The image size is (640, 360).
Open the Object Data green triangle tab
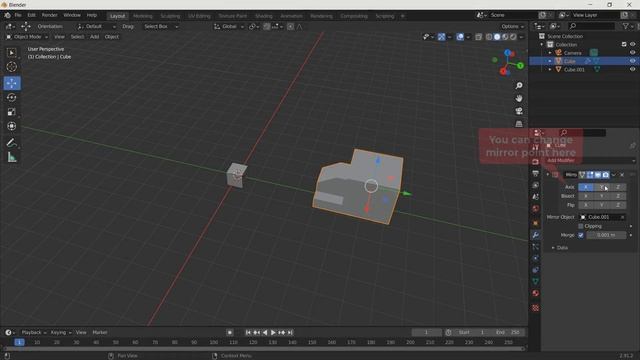tap(536, 282)
